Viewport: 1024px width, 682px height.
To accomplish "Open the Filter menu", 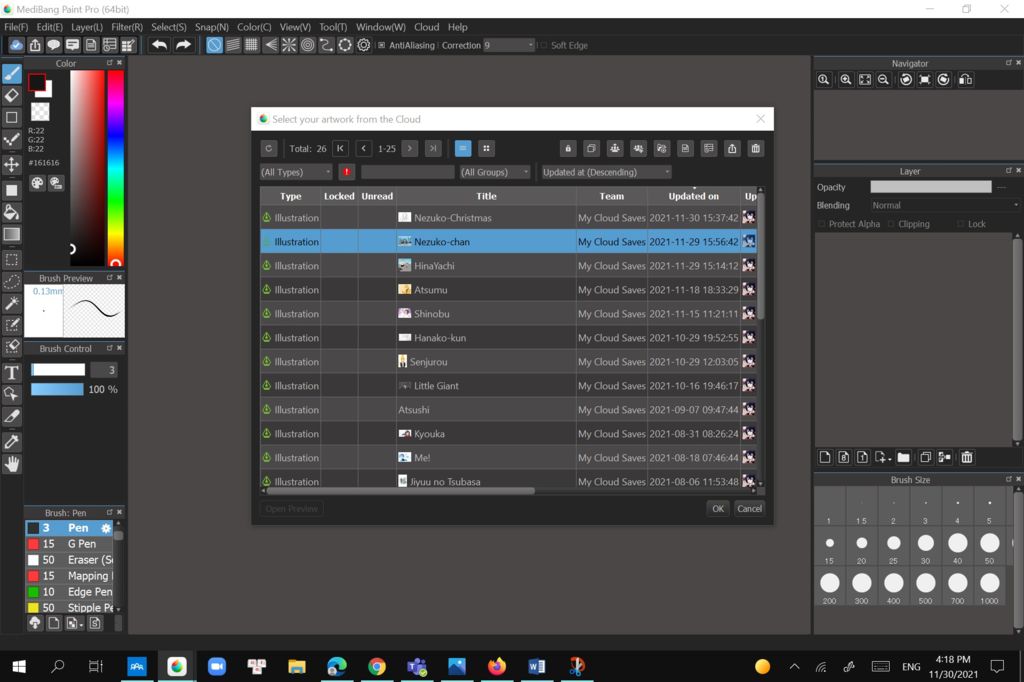I will point(127,27).
